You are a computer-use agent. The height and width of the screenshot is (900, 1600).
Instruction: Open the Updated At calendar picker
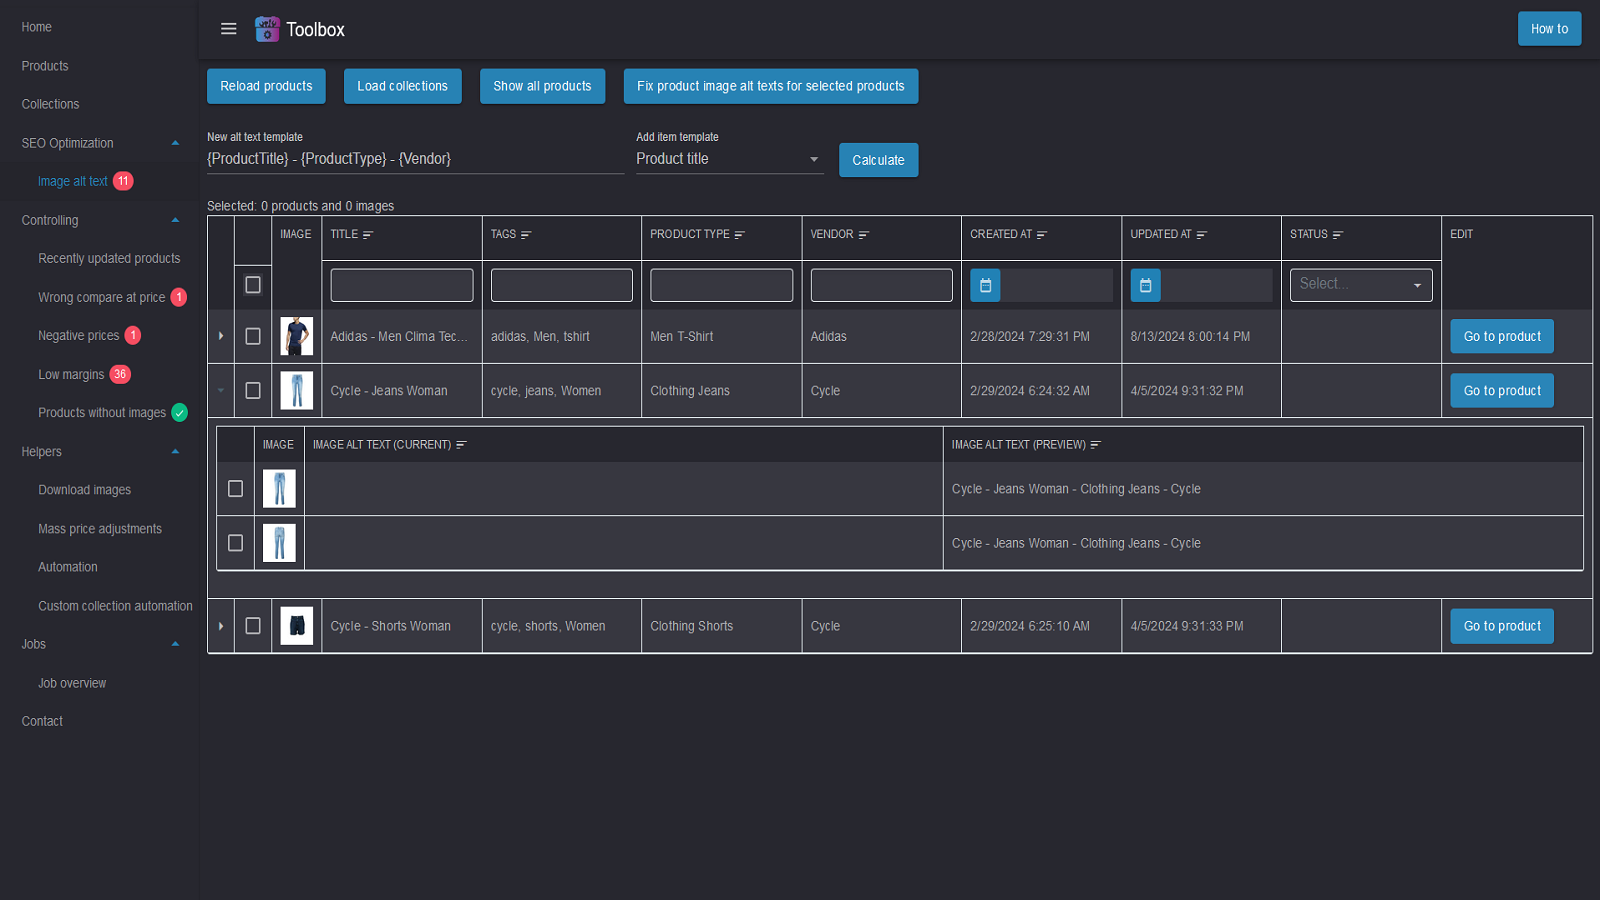pos(1145,285)
